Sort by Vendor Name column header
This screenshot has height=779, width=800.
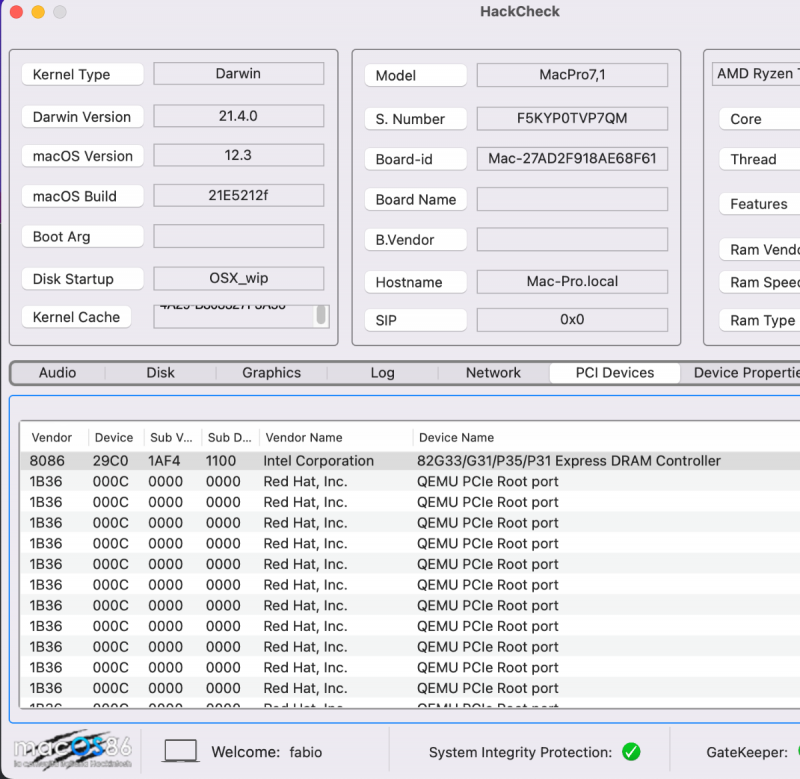pos(303,438)
